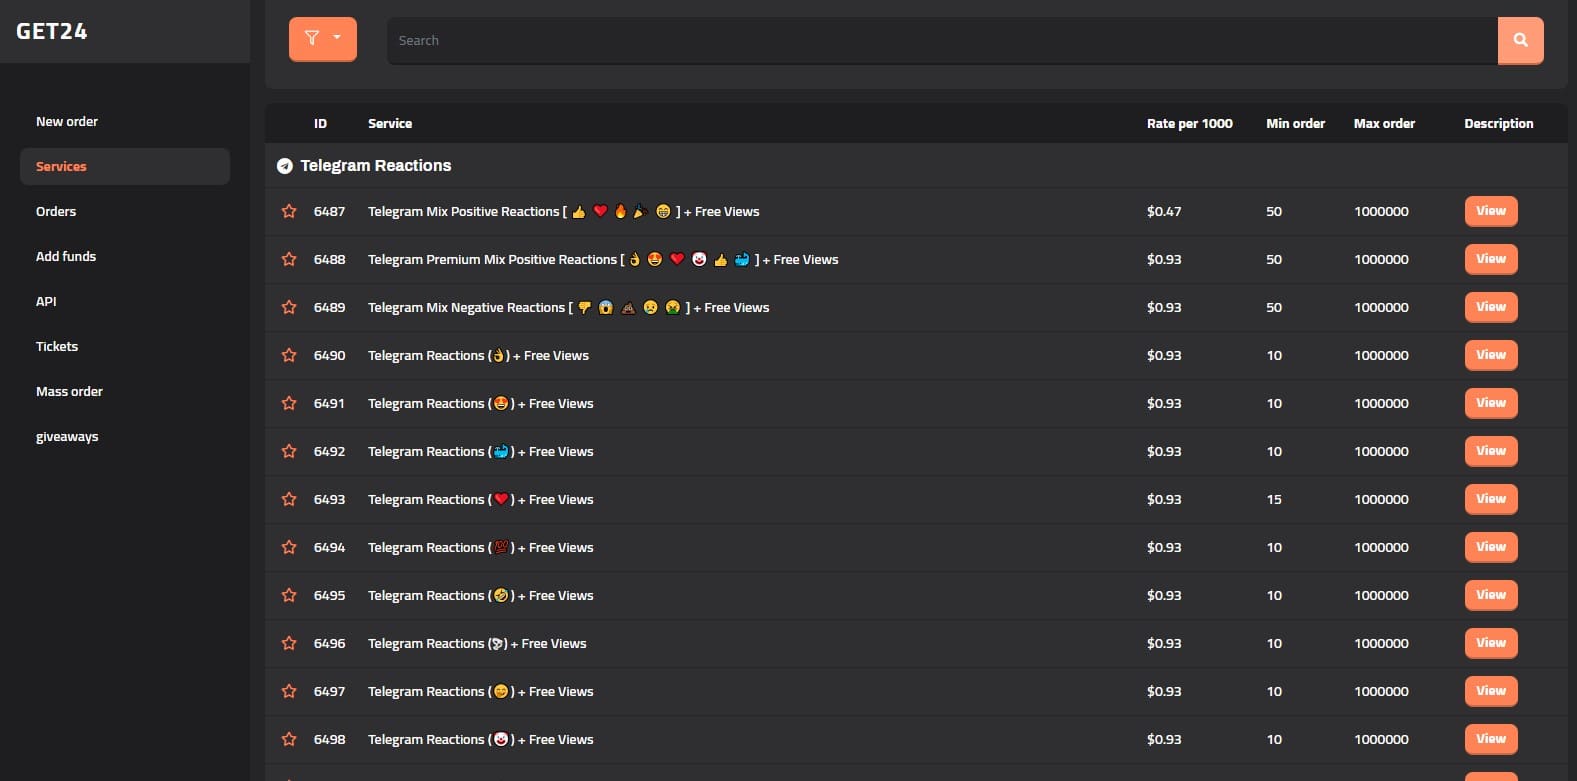Click the star icon for service 6498
Viewport: 1577px width, 781px height.
[x=289, y=740]
